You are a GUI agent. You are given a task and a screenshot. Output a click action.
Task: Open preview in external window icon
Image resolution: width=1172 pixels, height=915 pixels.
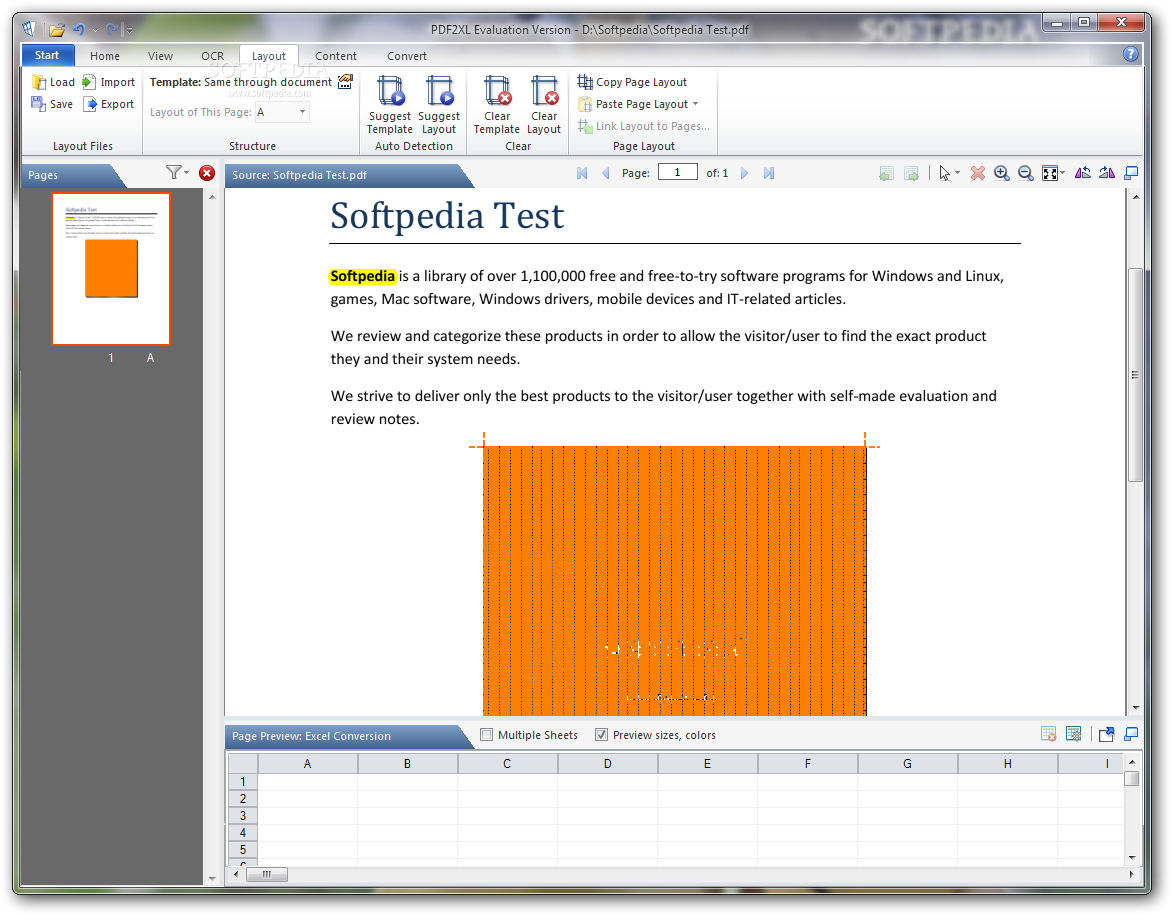[x=1106, y=735]
